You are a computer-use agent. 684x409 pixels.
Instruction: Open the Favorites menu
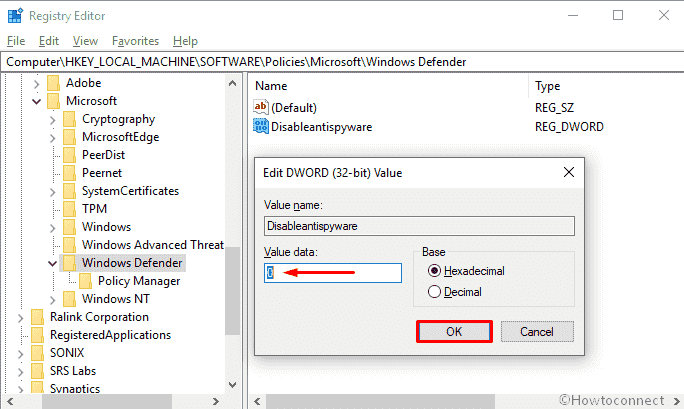click(135, 41)
